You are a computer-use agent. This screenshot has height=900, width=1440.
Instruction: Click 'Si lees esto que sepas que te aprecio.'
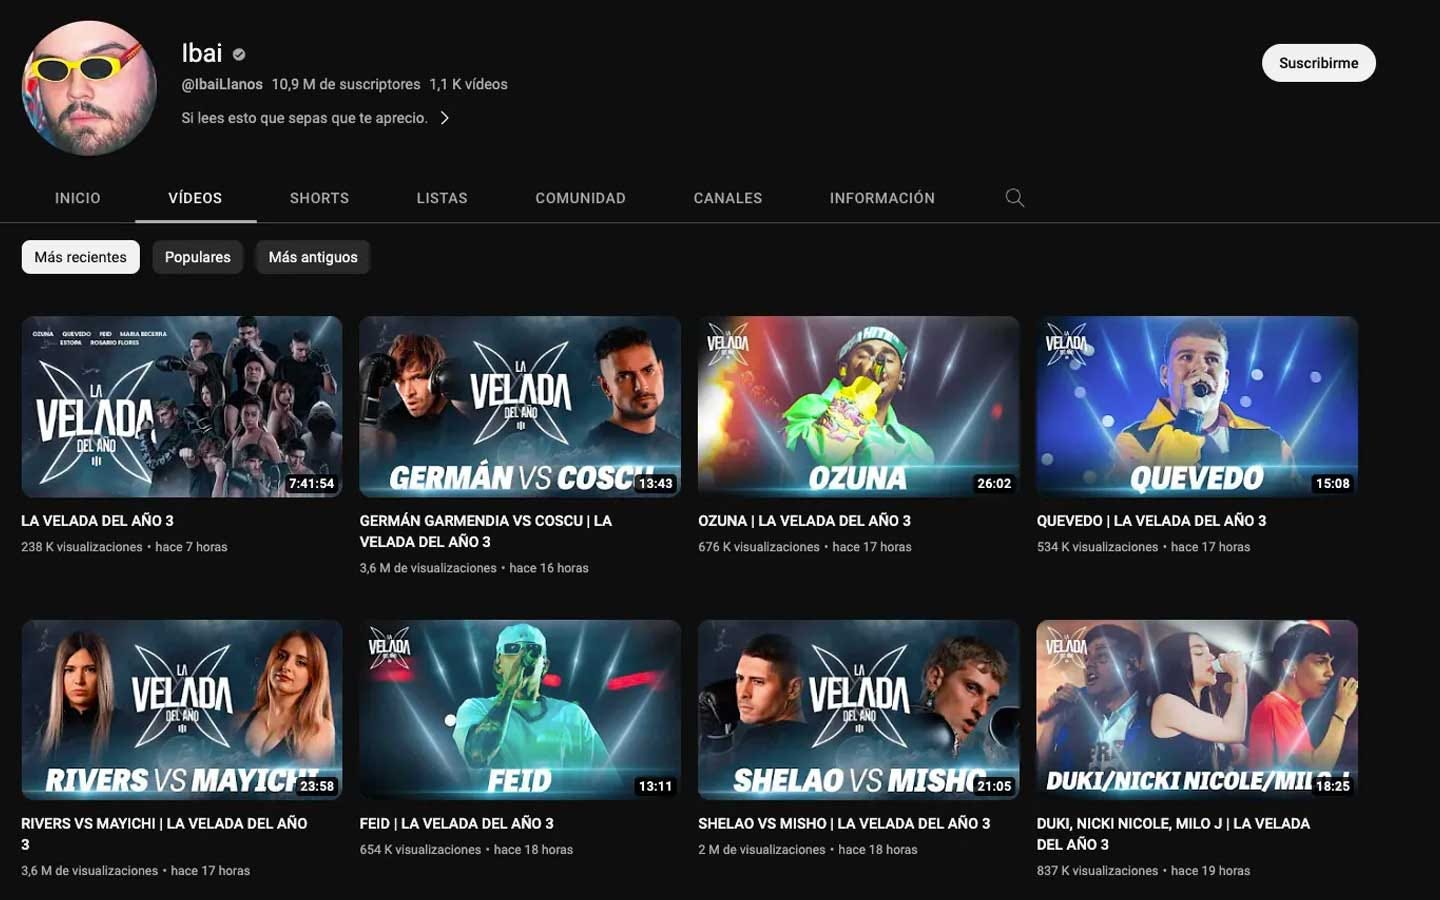tap(304, 118)
